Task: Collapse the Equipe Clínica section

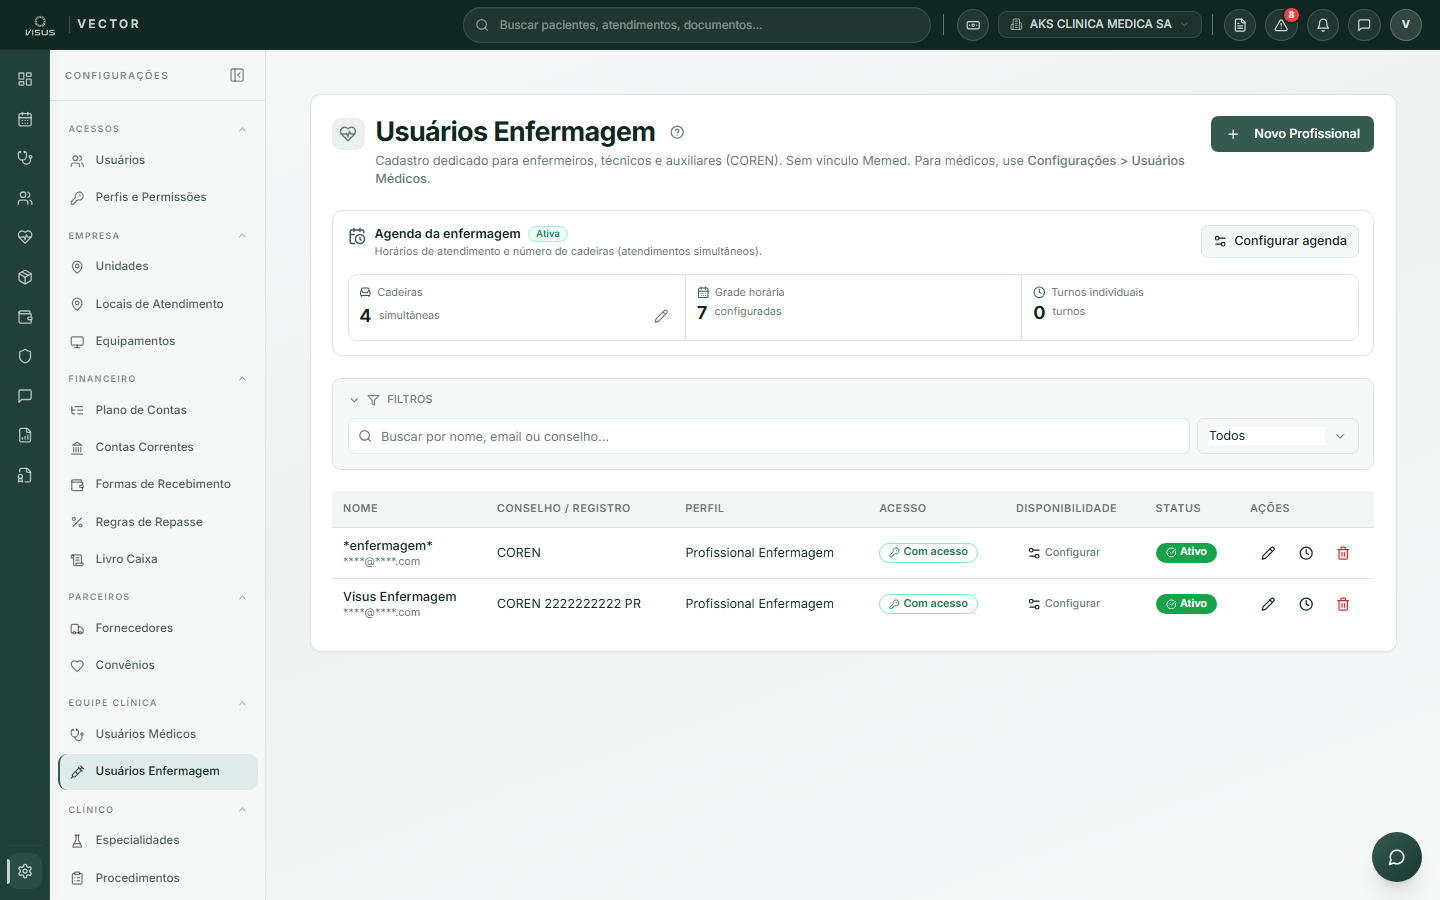Action: point(242,703)
